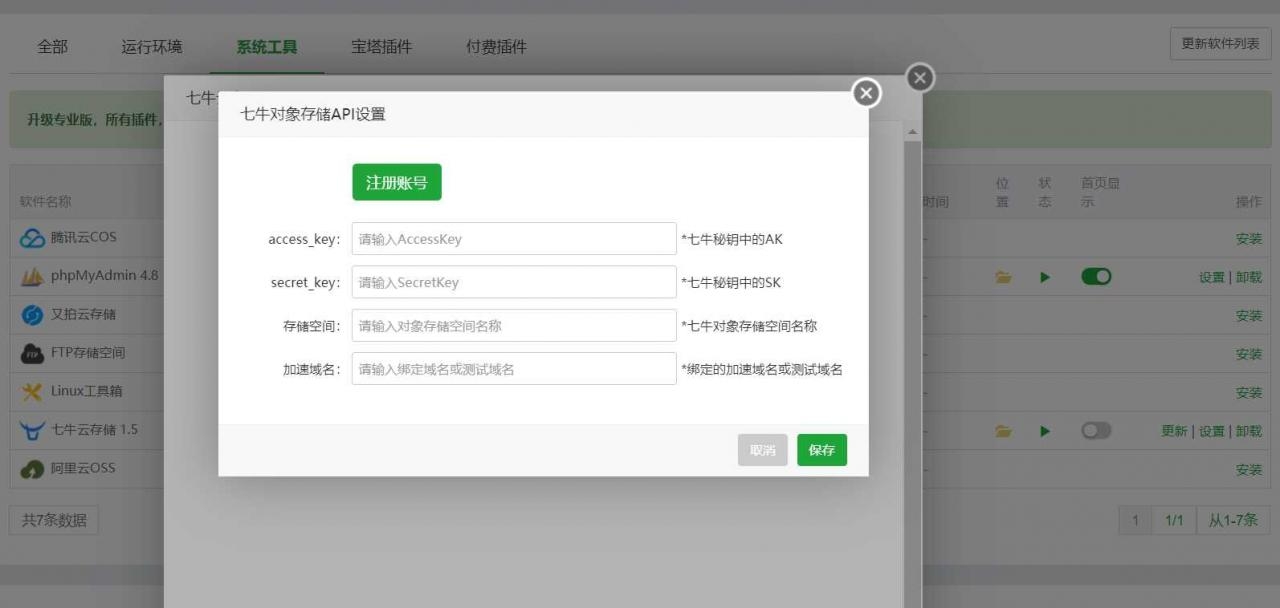This screenshot has height=608, width=1280.
Task: Switch to the 运行环境 tab
Action: point(152,47)
